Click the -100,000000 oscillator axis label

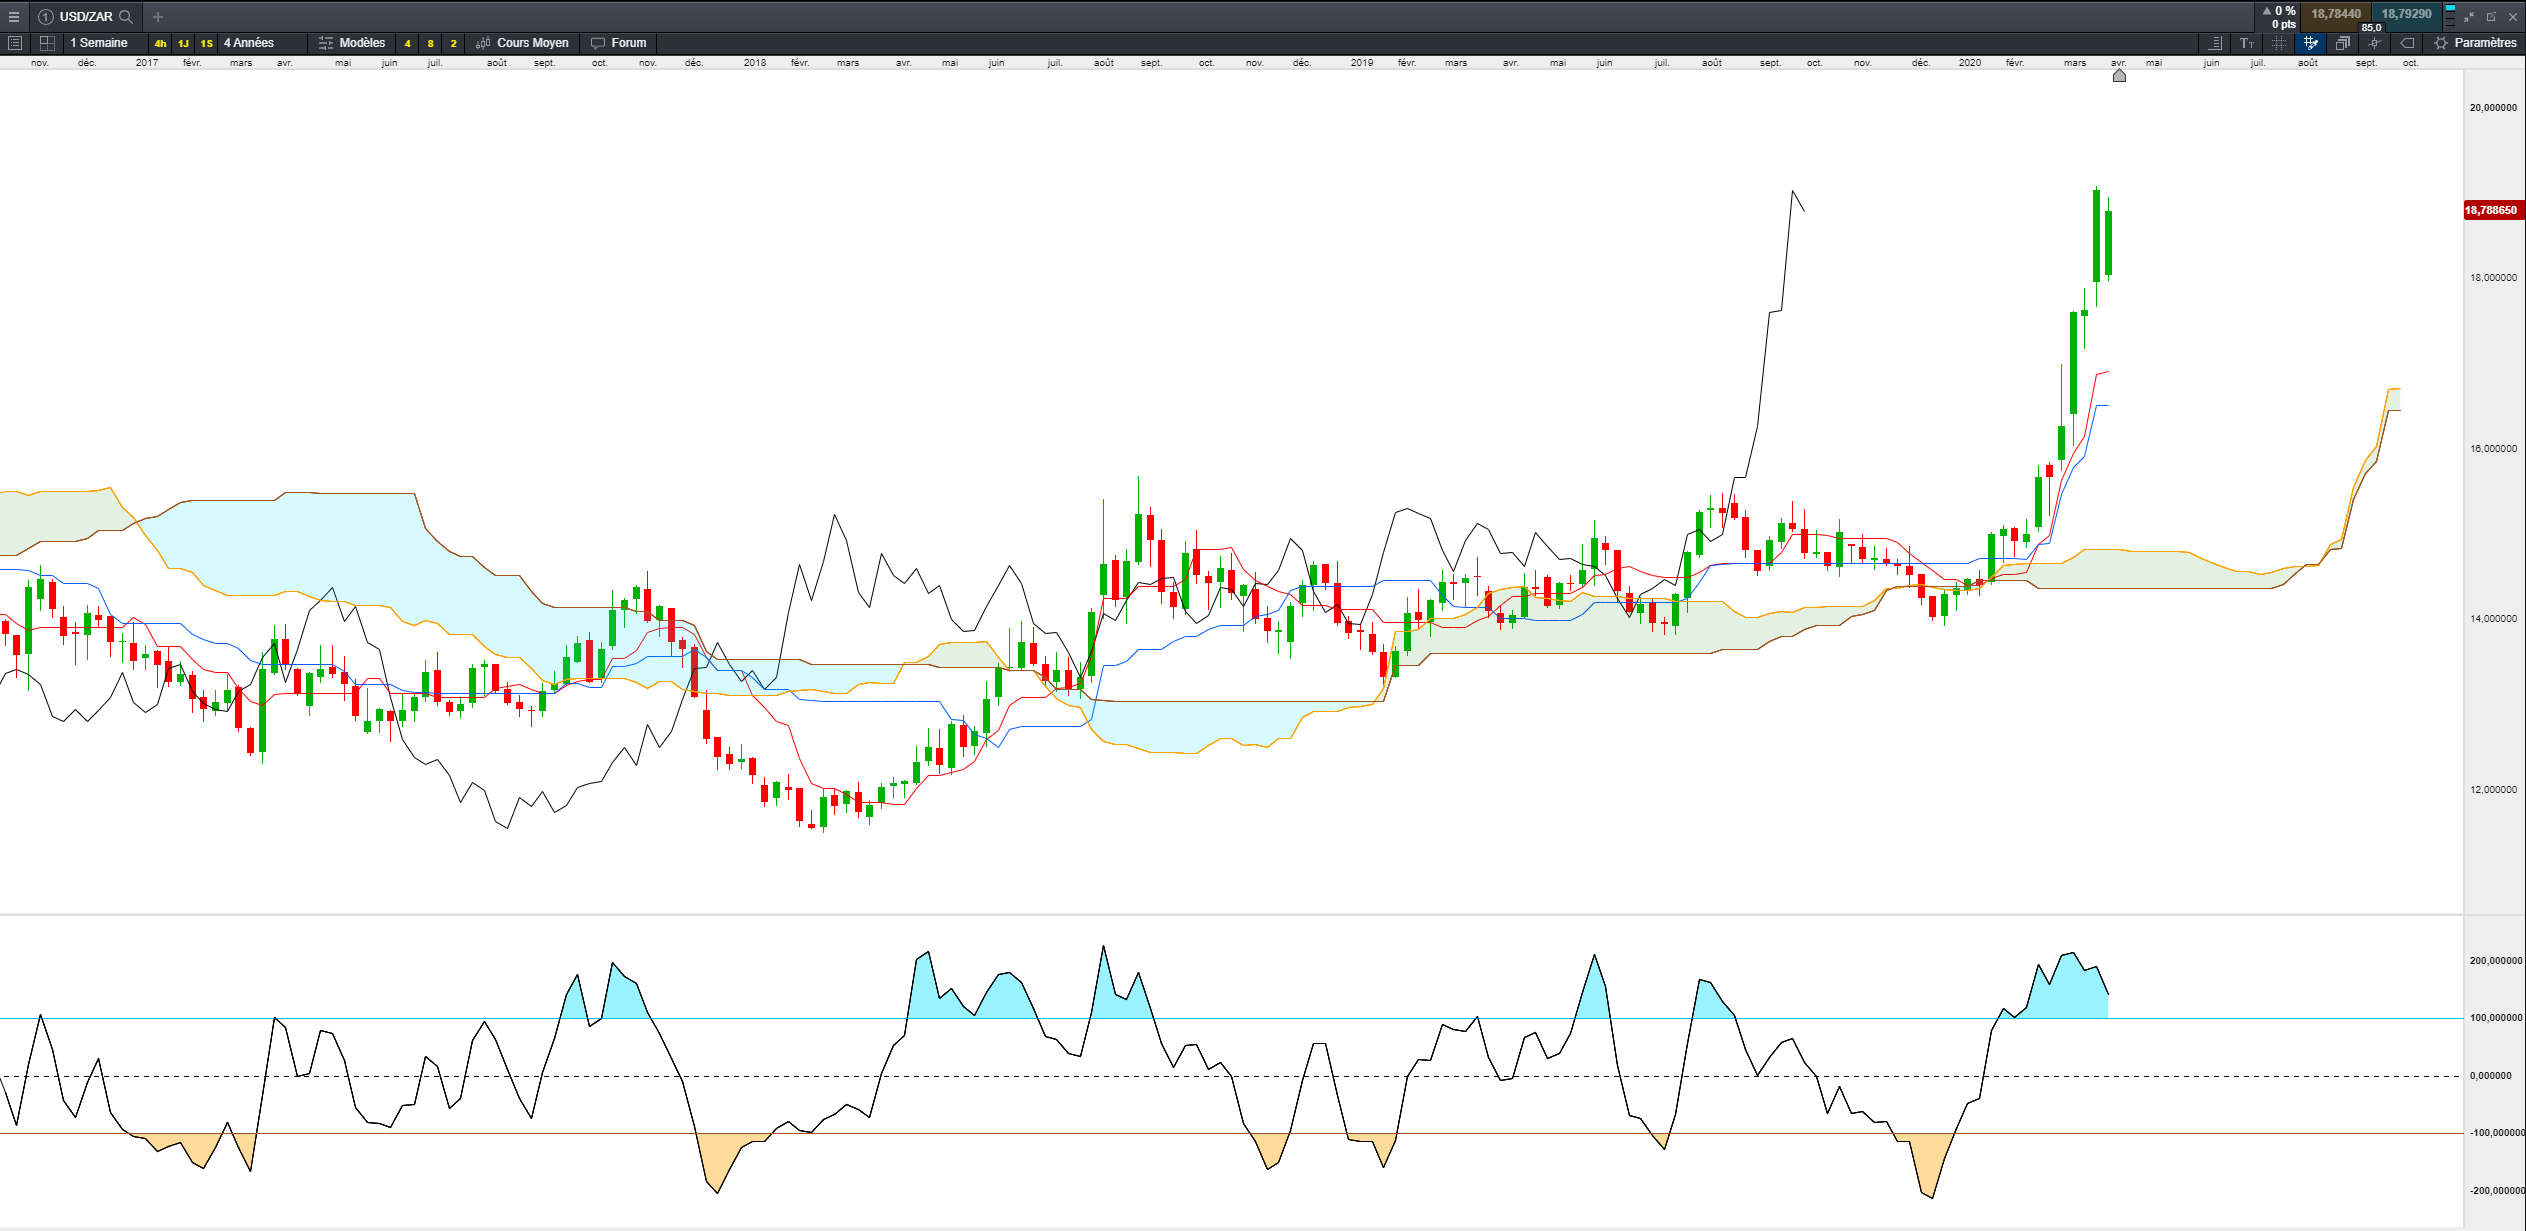coord(2496,1132)
